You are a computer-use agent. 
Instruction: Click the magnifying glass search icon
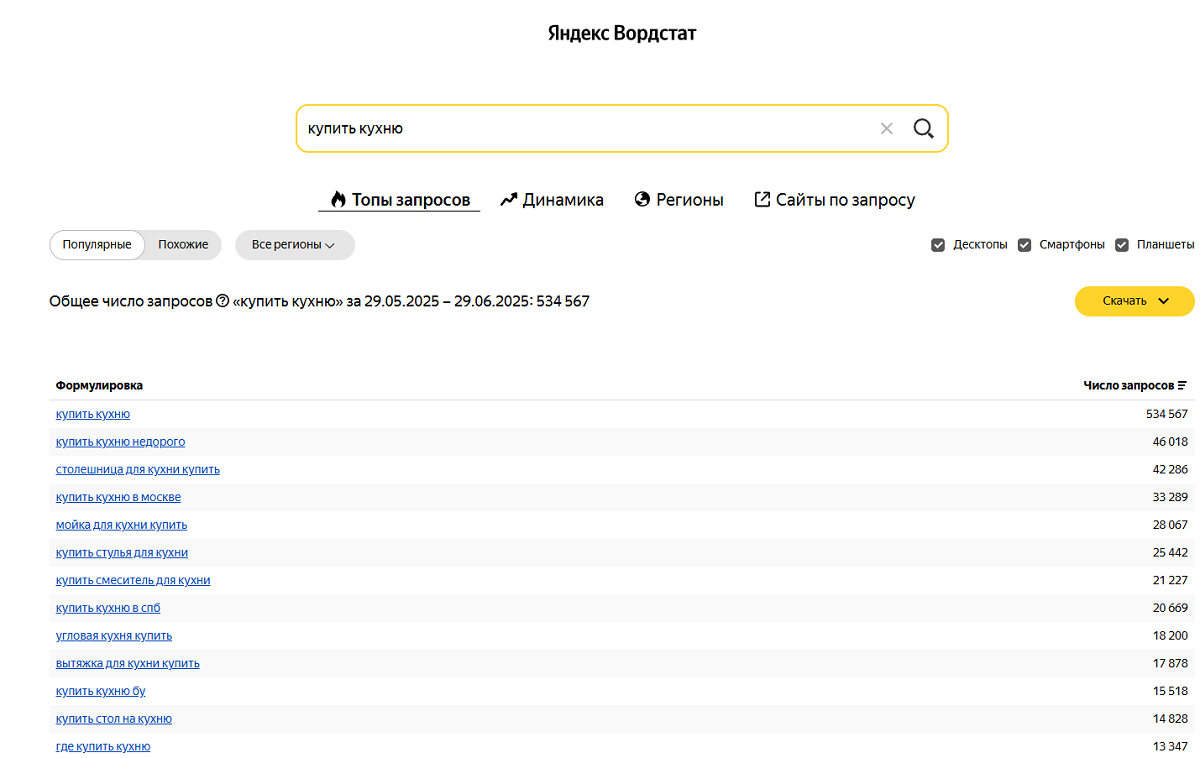point(923,129)
